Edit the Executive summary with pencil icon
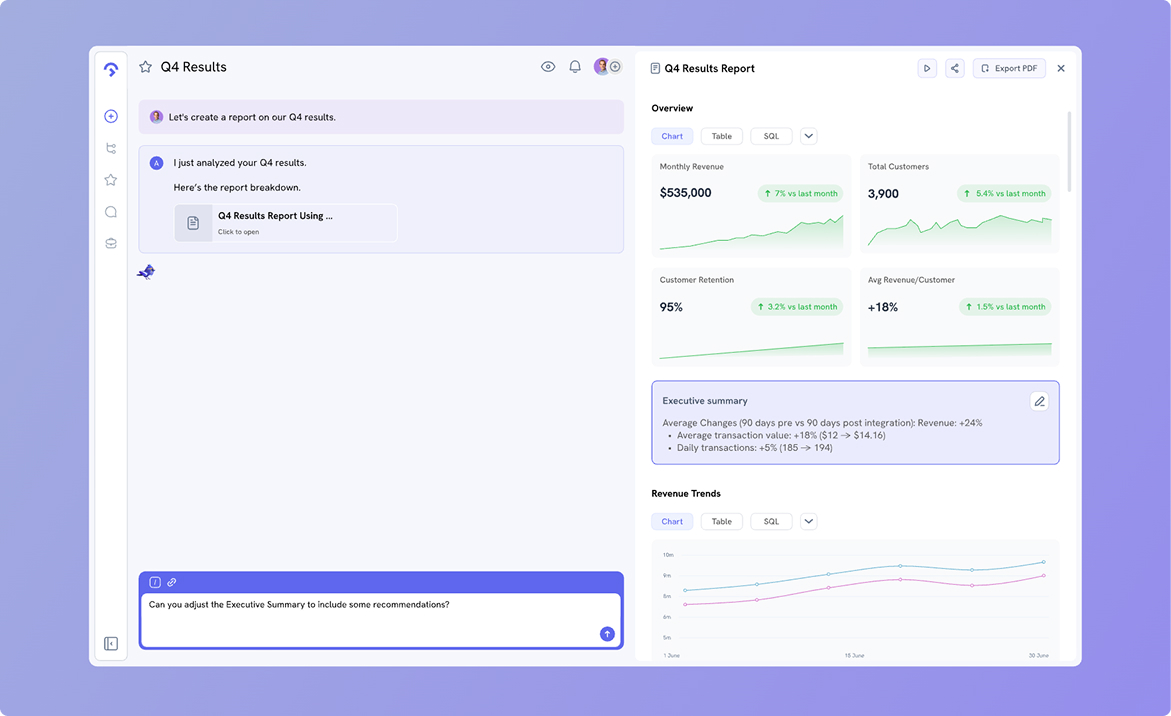 (x=1039, y=401)
